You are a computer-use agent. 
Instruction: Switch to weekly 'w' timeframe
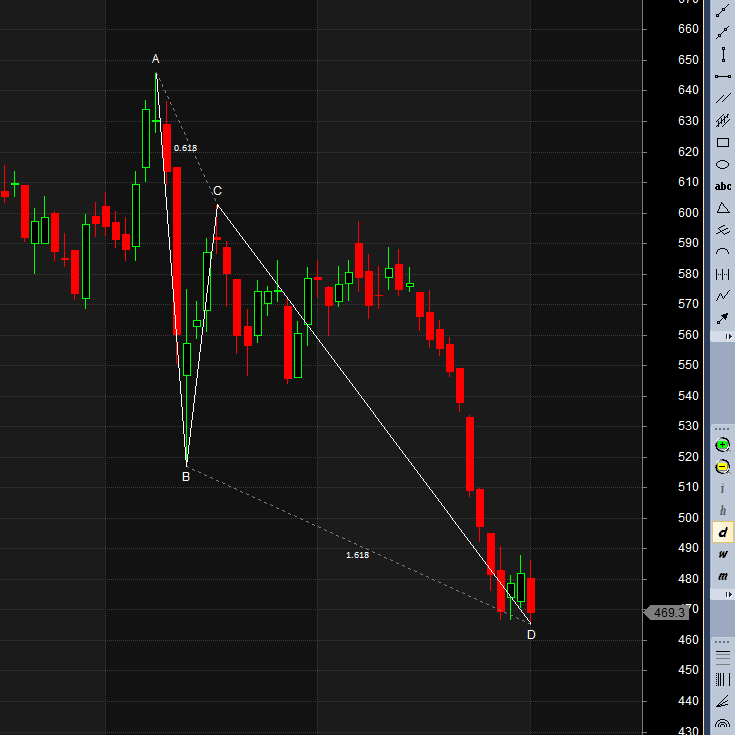coord(722,554)
